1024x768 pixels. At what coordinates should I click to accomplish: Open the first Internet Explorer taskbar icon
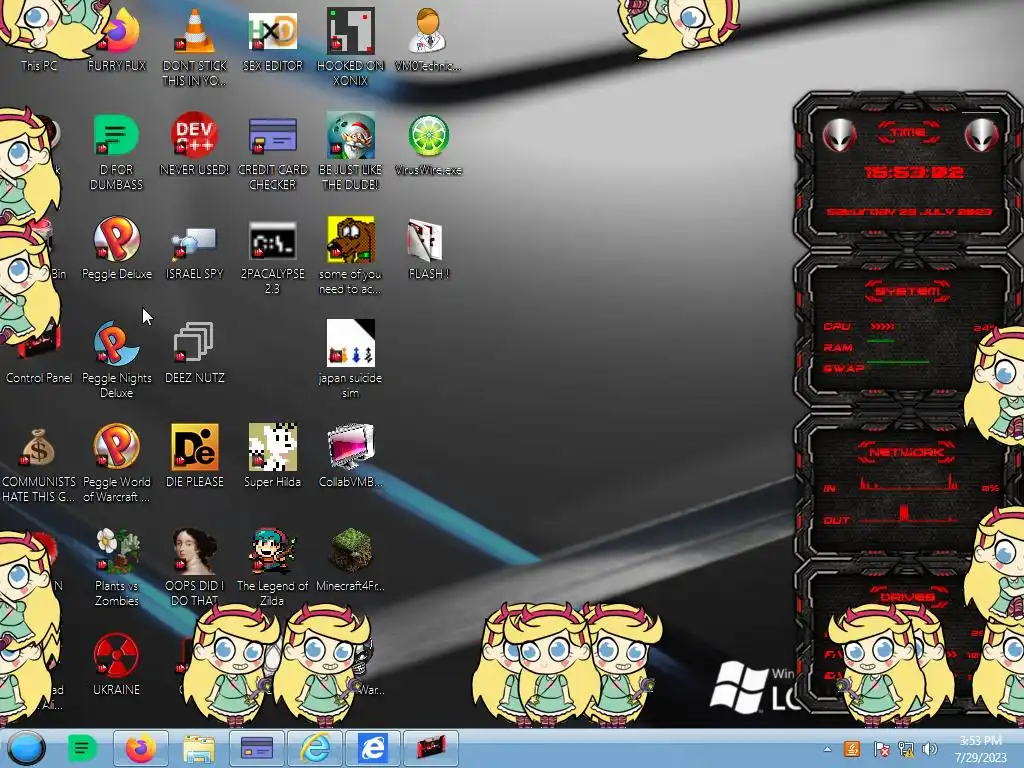(315, 748)
